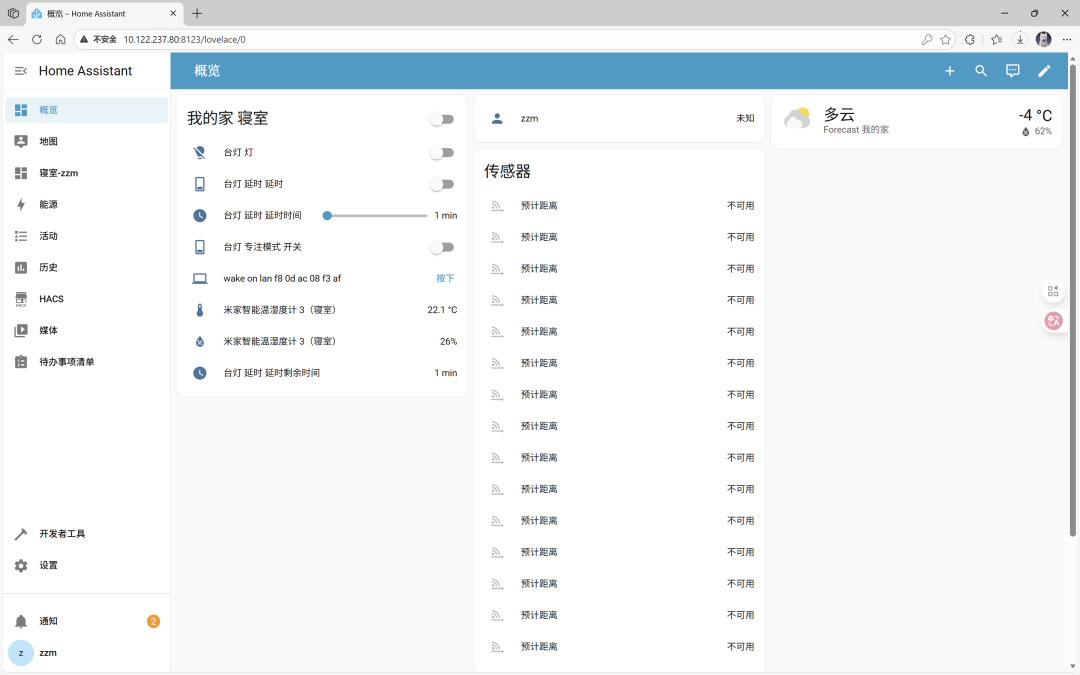Click the cloudy weather icon

pos(798,119)
